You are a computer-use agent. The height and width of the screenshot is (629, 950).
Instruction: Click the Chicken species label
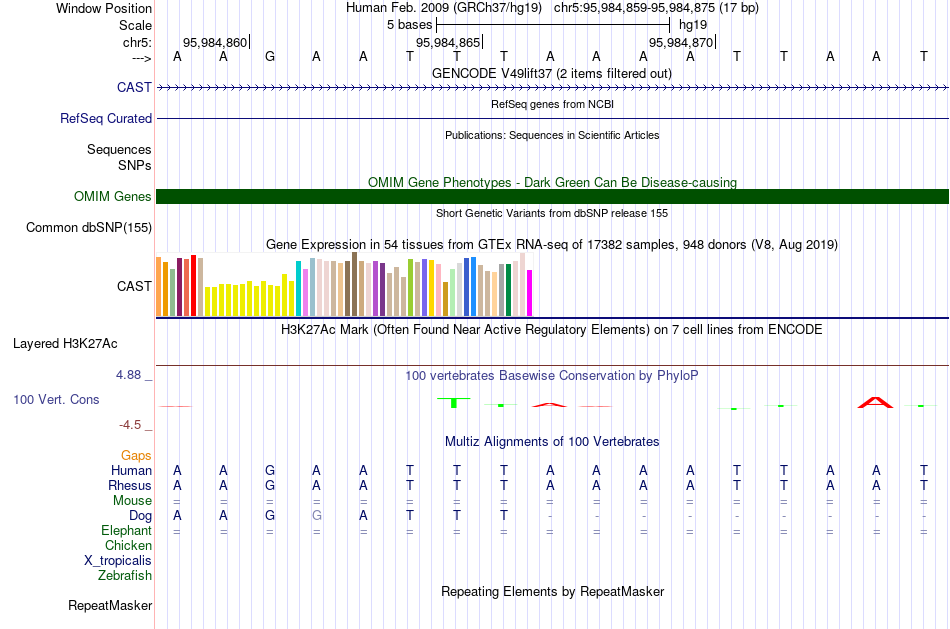[128, 545]
